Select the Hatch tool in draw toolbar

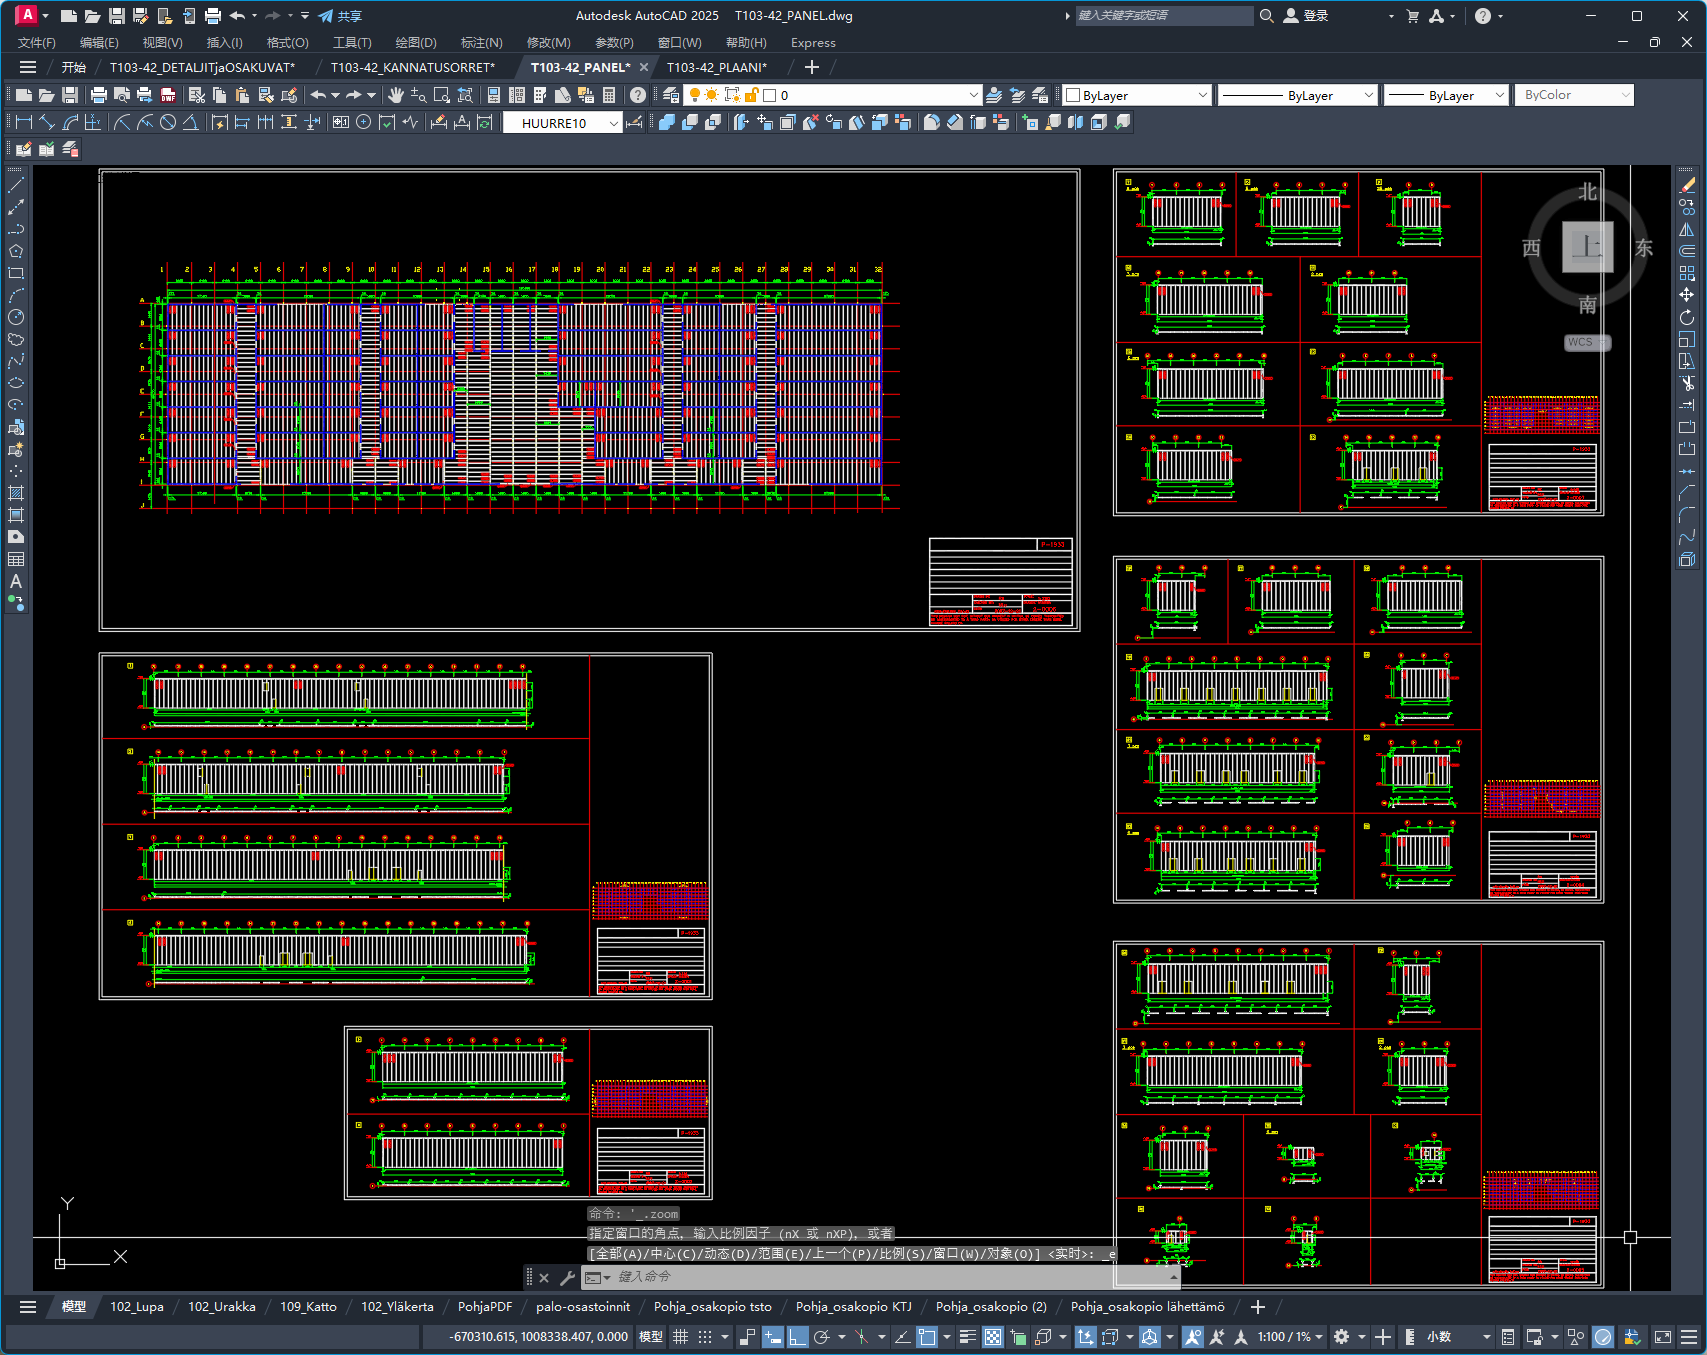[x=16, y=493]
